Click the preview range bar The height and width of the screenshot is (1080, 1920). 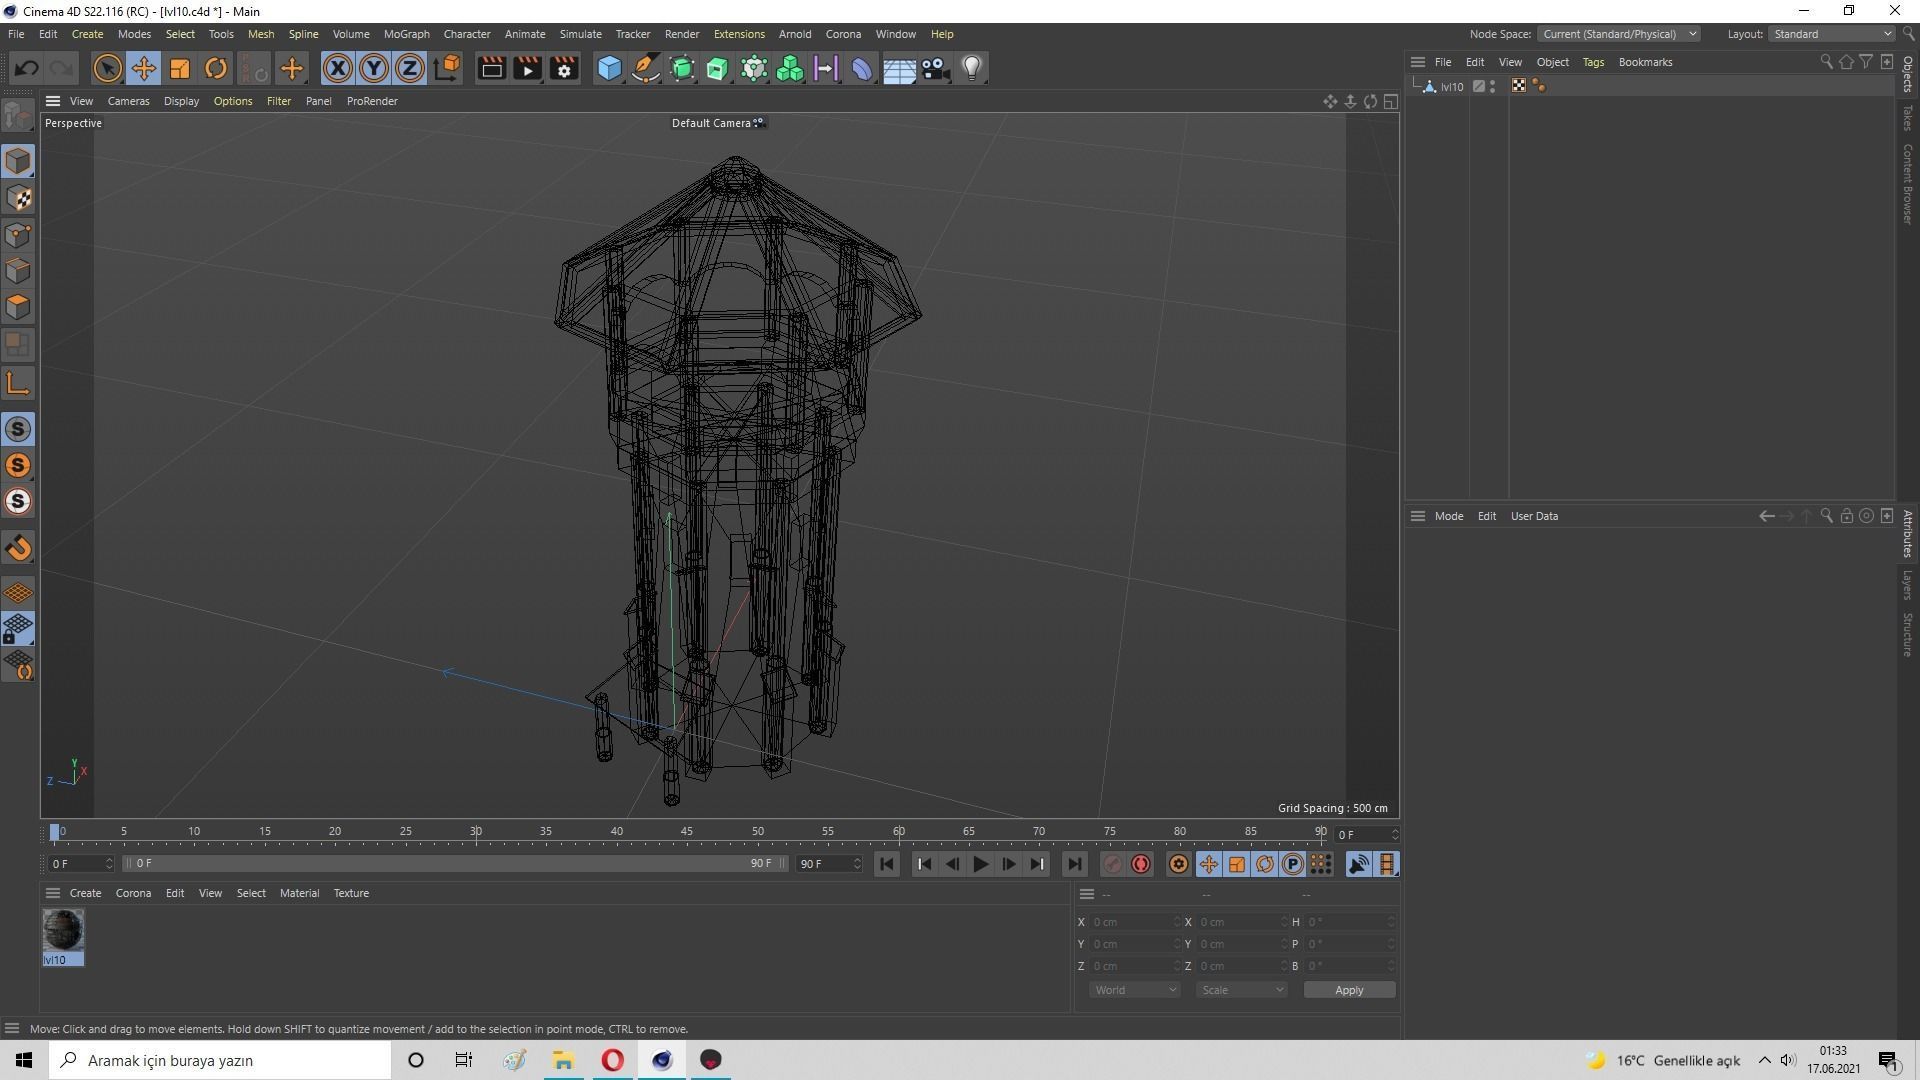pos(455,863)
